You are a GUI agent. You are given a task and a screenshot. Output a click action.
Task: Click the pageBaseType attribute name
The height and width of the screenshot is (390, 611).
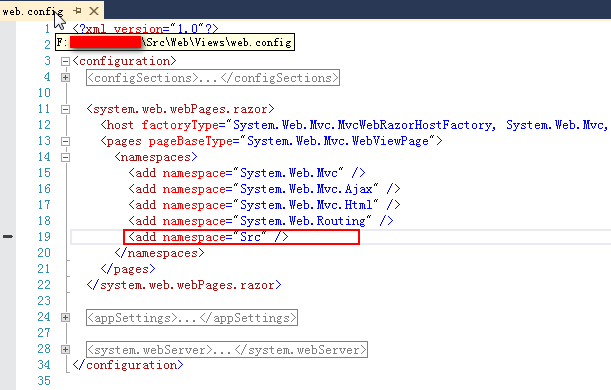(x=191, y=141)
